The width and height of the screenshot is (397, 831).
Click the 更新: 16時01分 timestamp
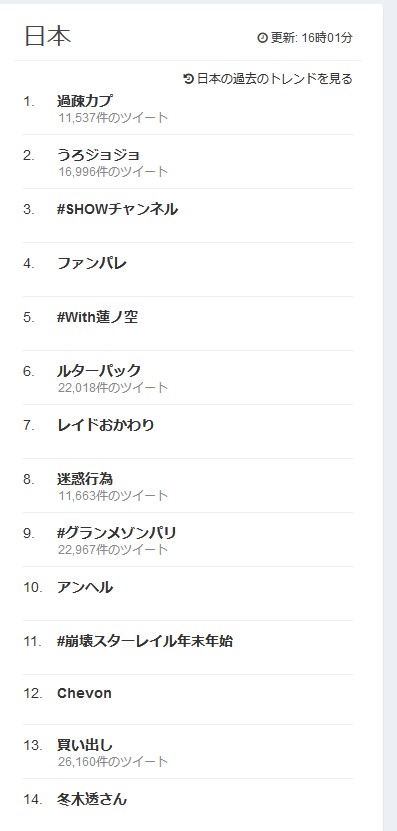(x=311, y=38)
